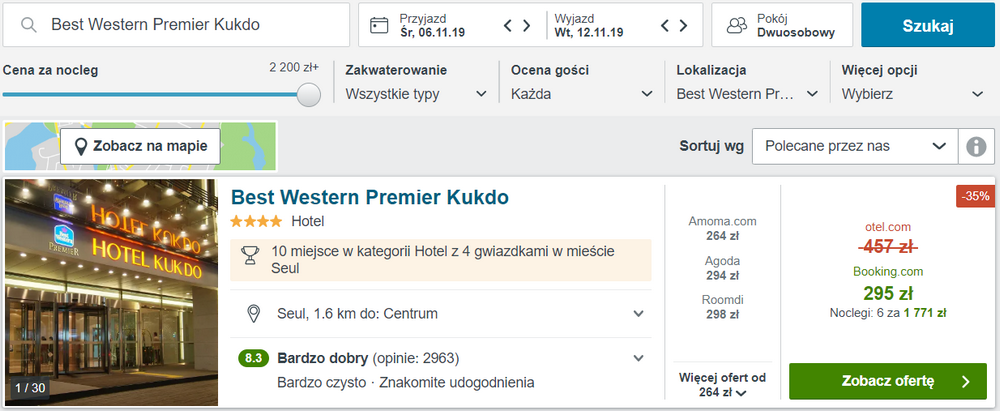Click the price per night slider handle

coord(309,94)
